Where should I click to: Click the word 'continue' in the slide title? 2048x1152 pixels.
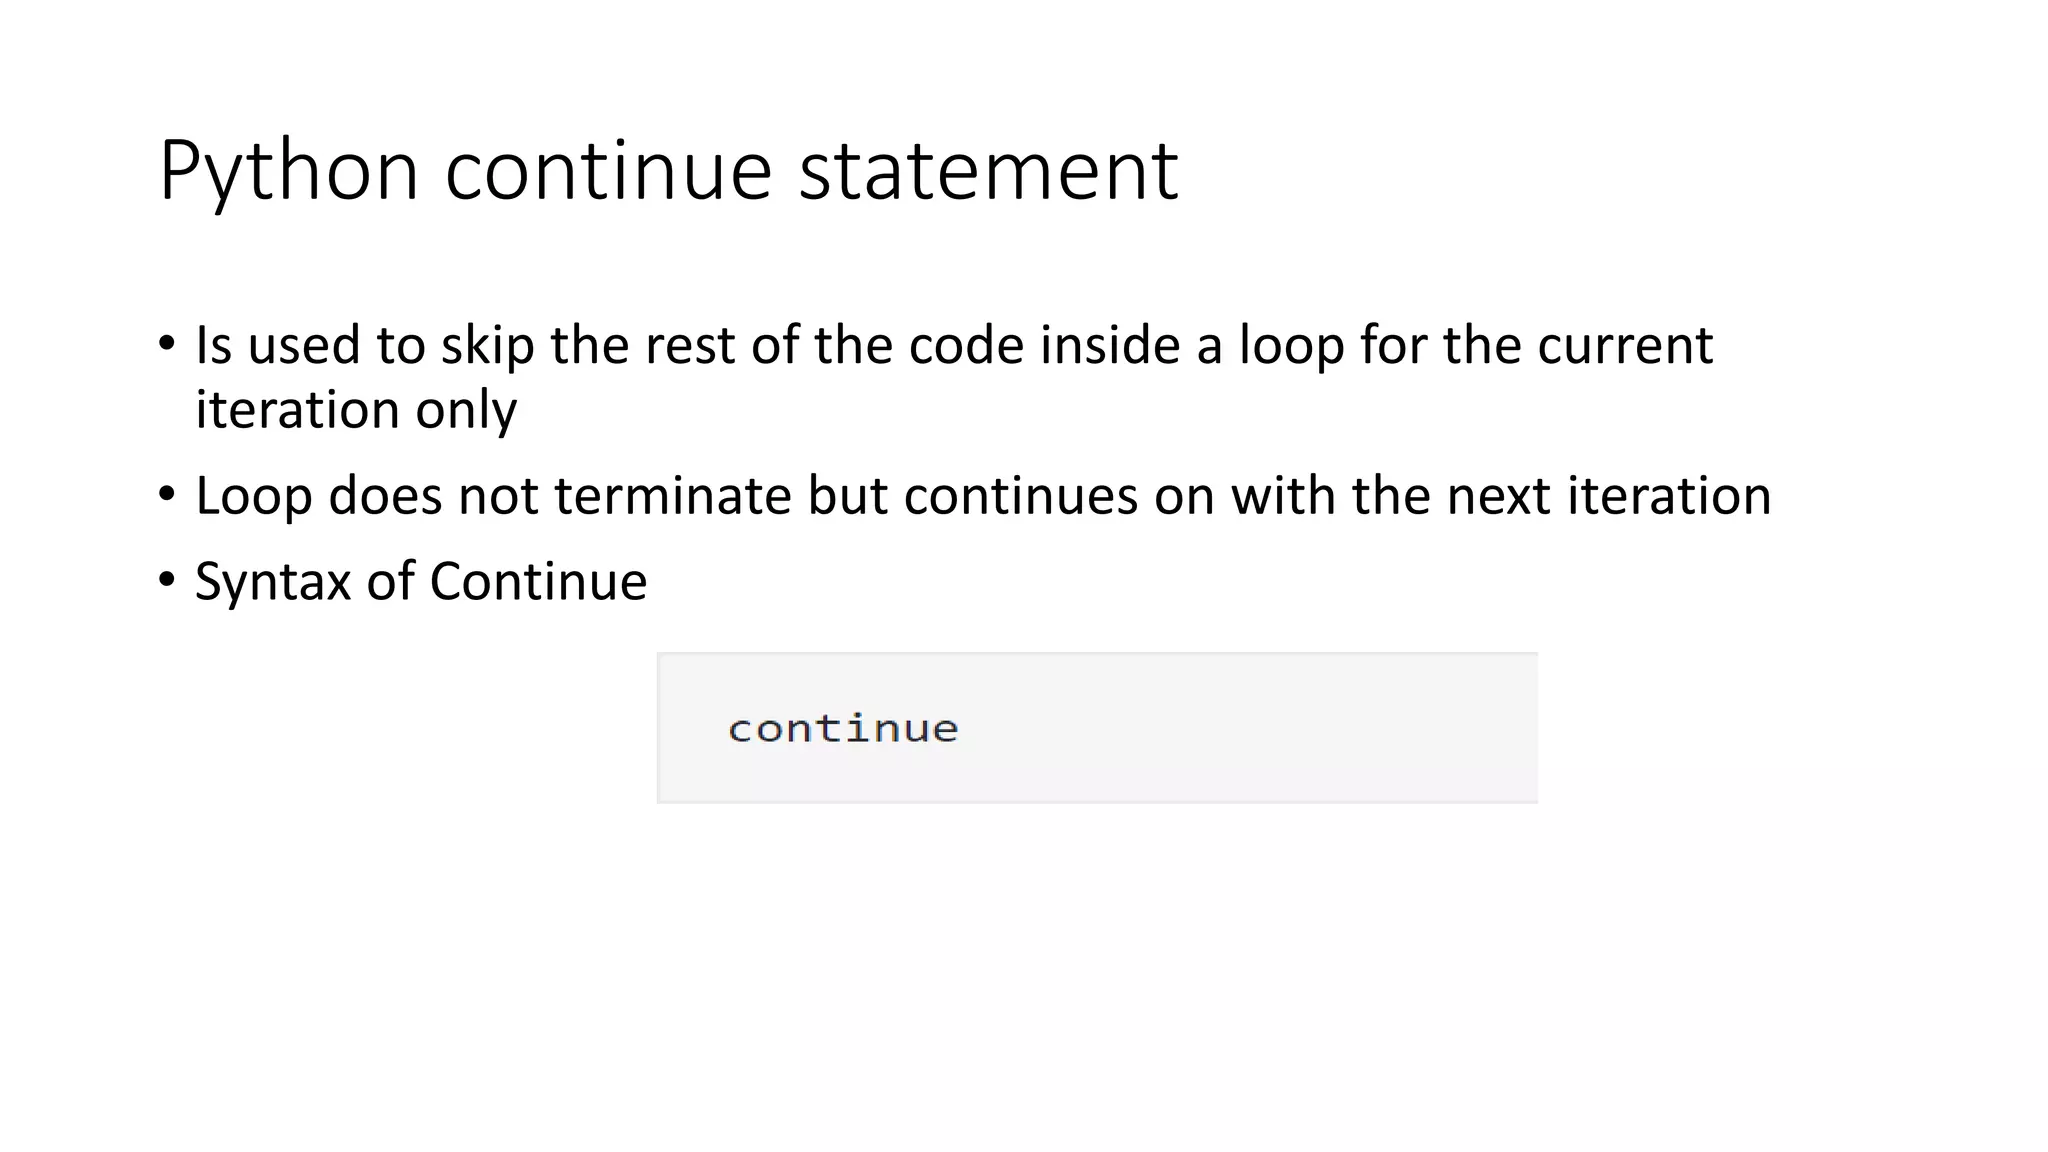point(608,170)
